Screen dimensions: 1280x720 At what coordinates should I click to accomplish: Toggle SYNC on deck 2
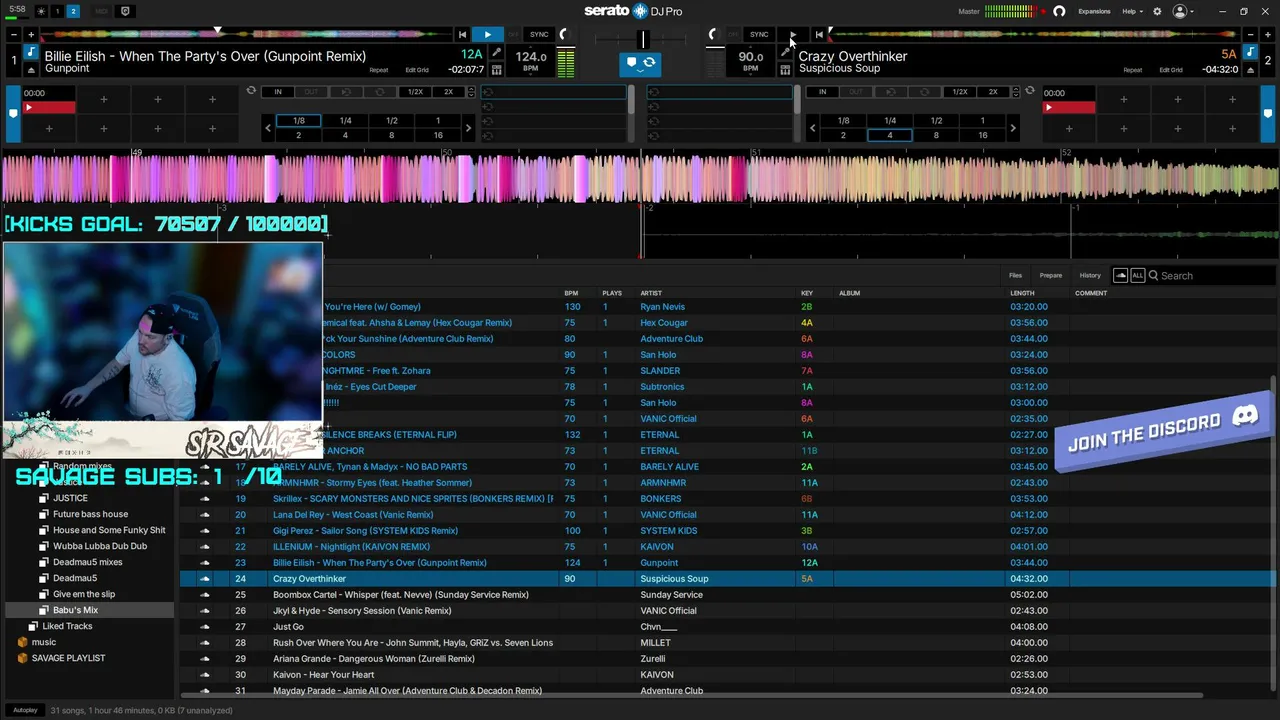pos(759,35)
